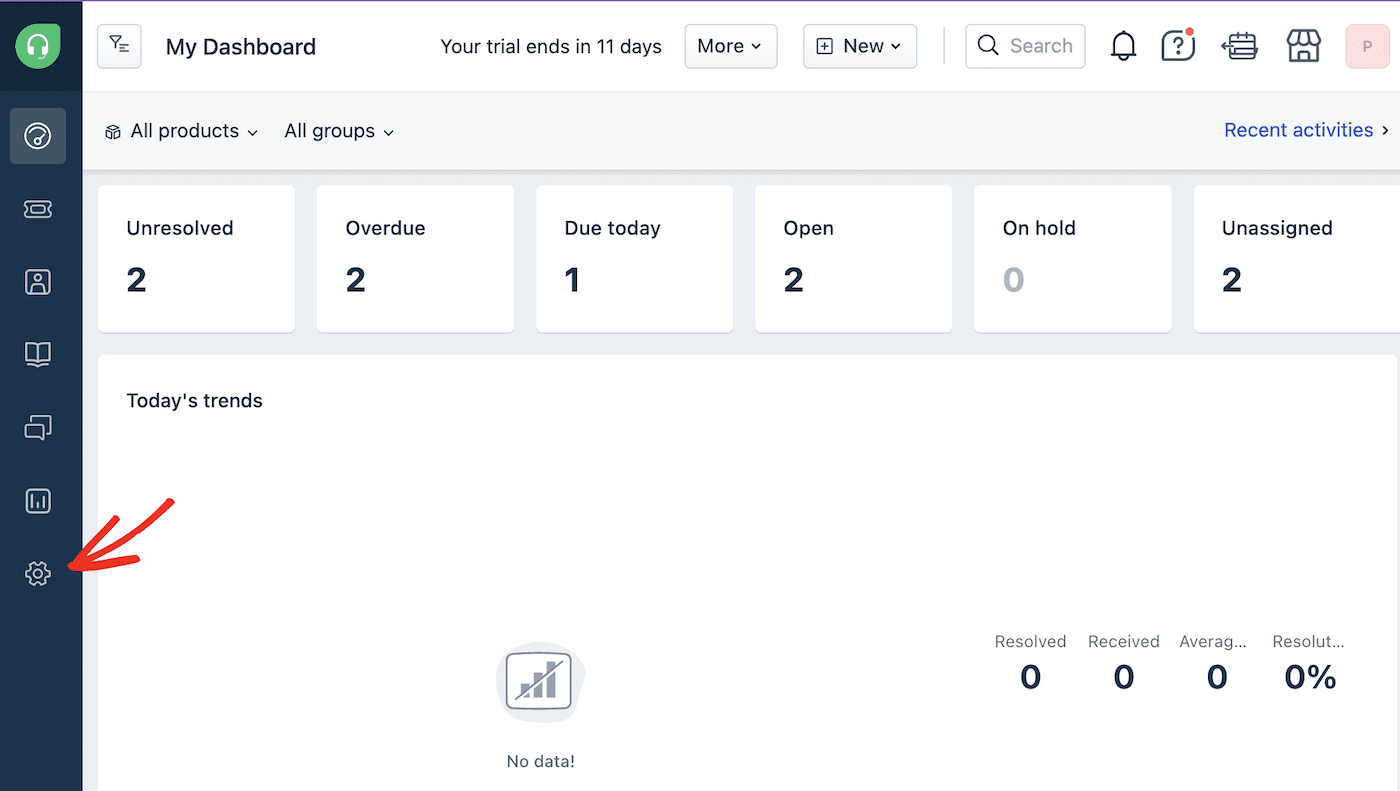Screen dimensions: 1400x791
Task: Open the ticket filters icon beside My Dashboard
Action: 119,46
